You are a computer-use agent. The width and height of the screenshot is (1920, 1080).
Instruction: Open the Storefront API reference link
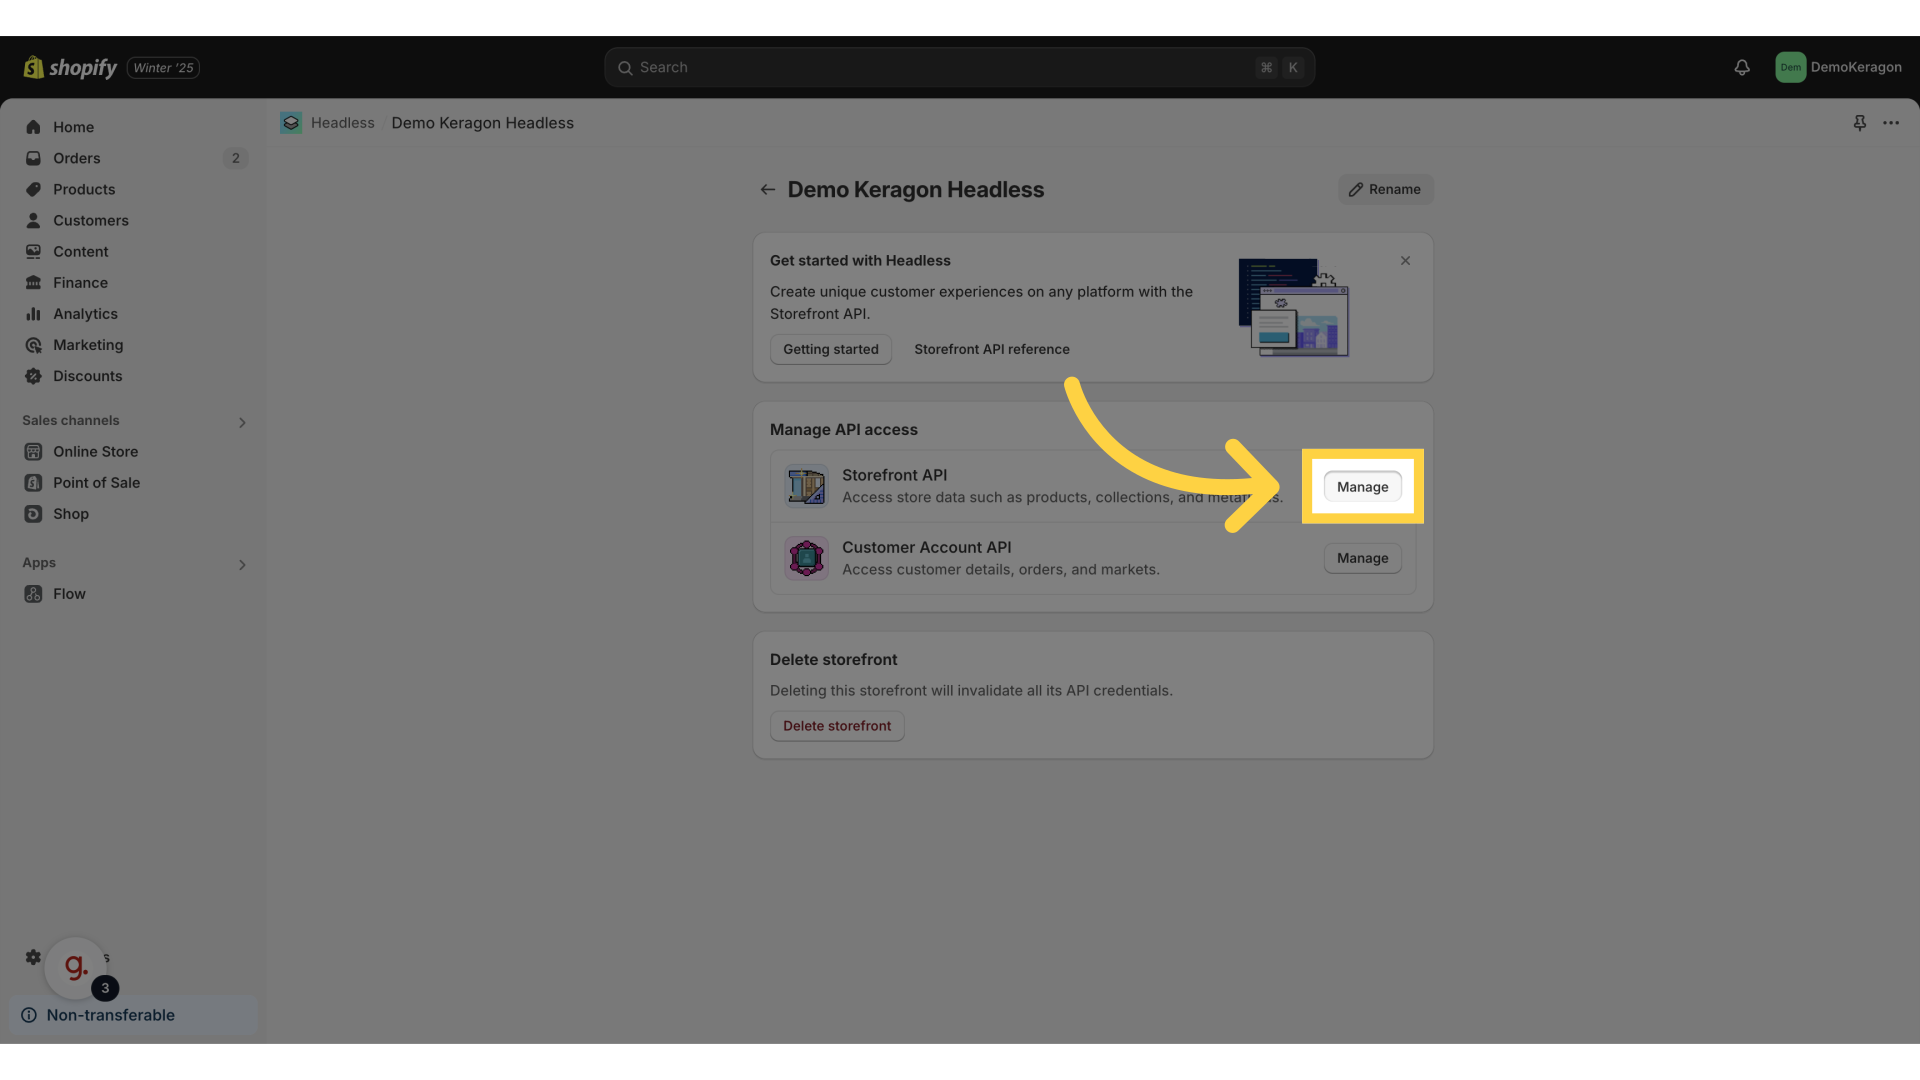[991, 349]
